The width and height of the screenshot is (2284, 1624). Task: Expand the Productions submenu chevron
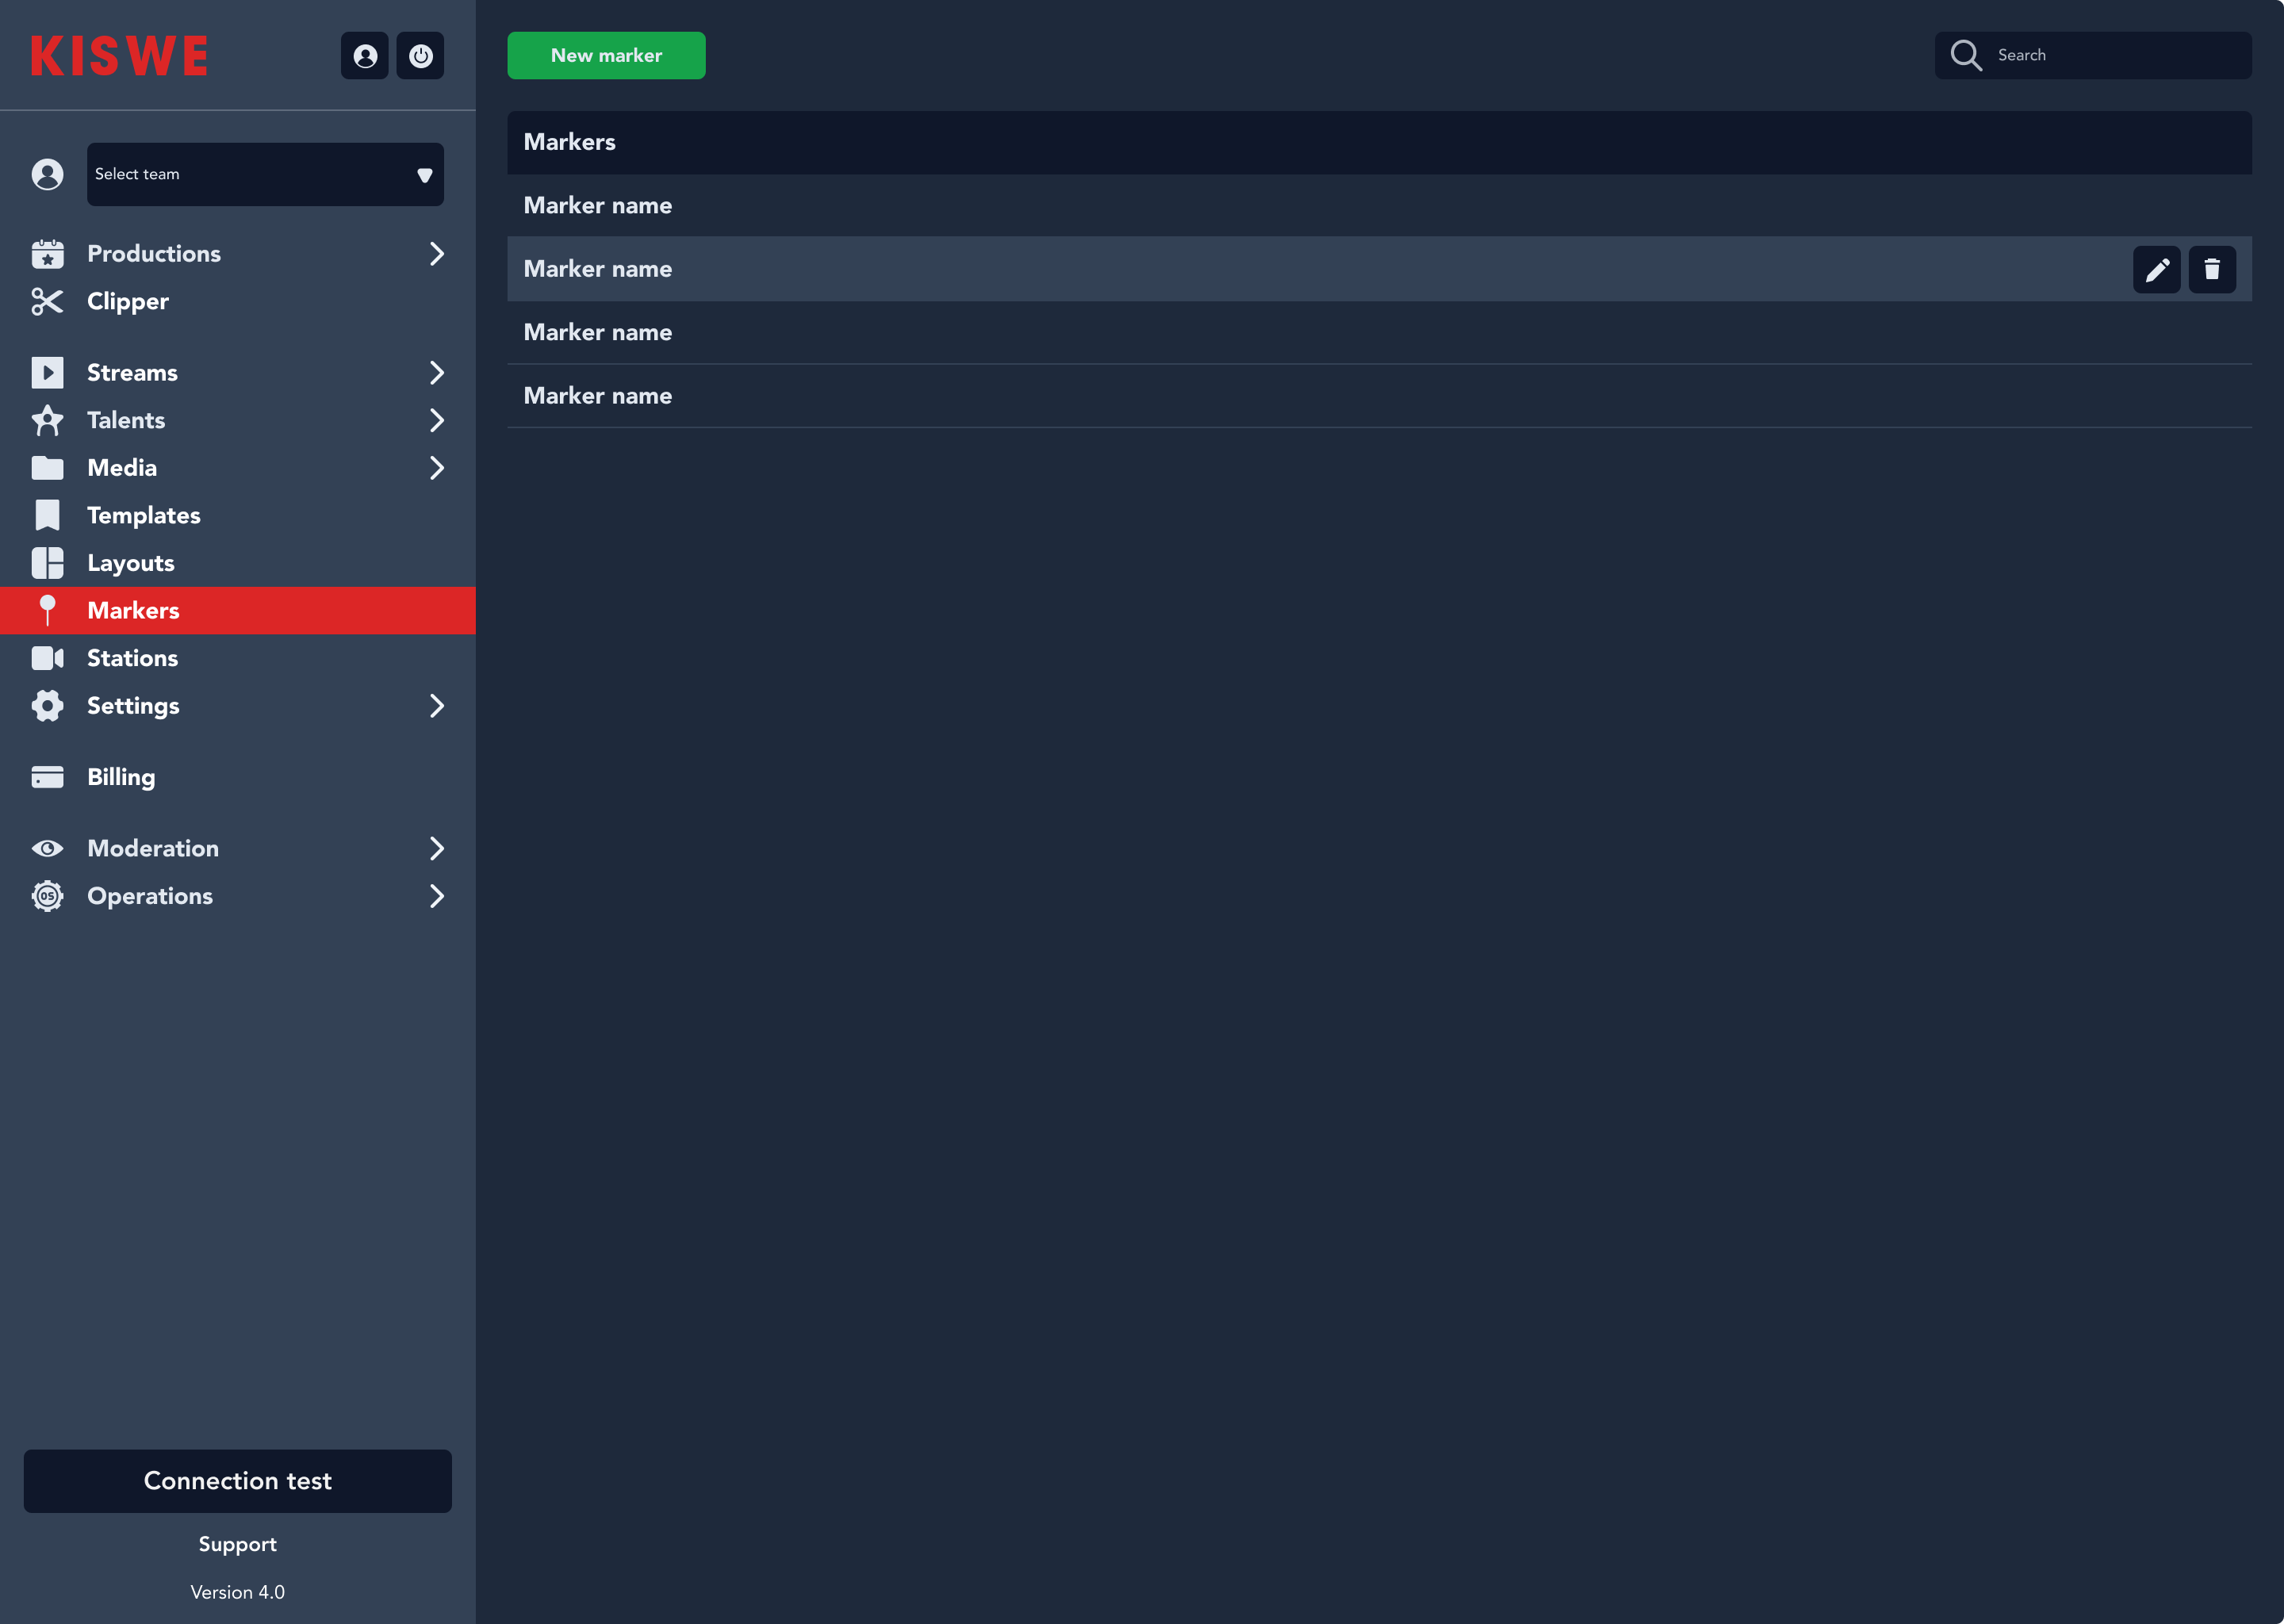(436, 254)
